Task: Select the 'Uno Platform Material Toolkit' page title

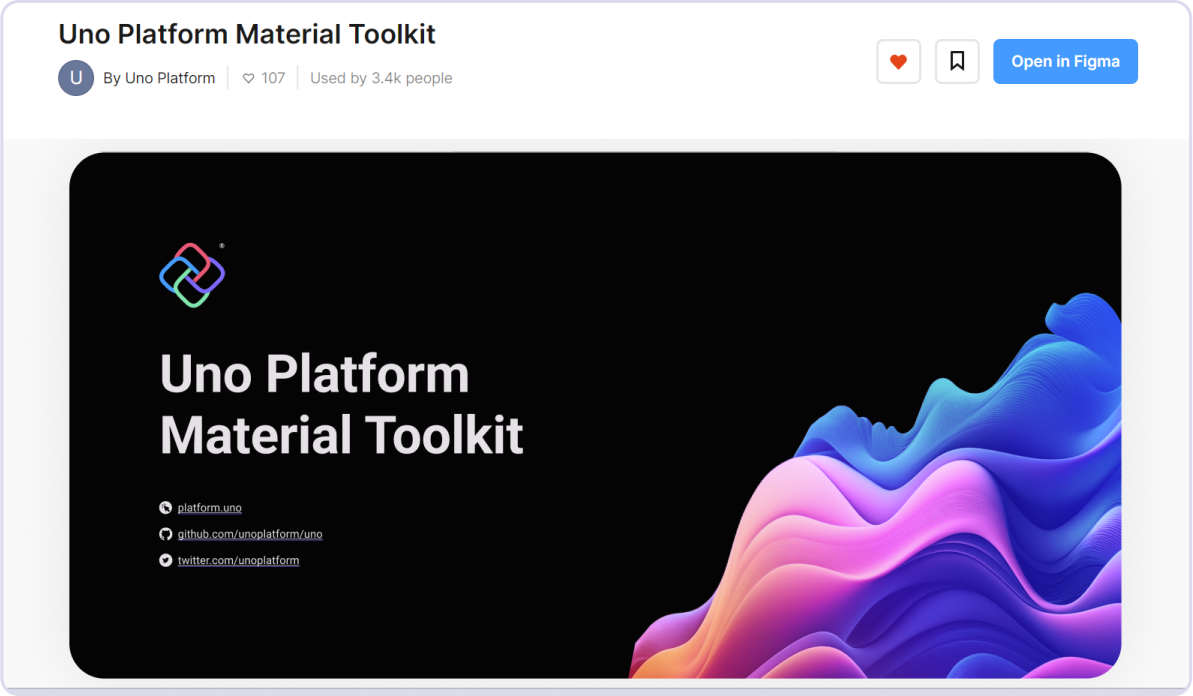Action: coord(246,33)
